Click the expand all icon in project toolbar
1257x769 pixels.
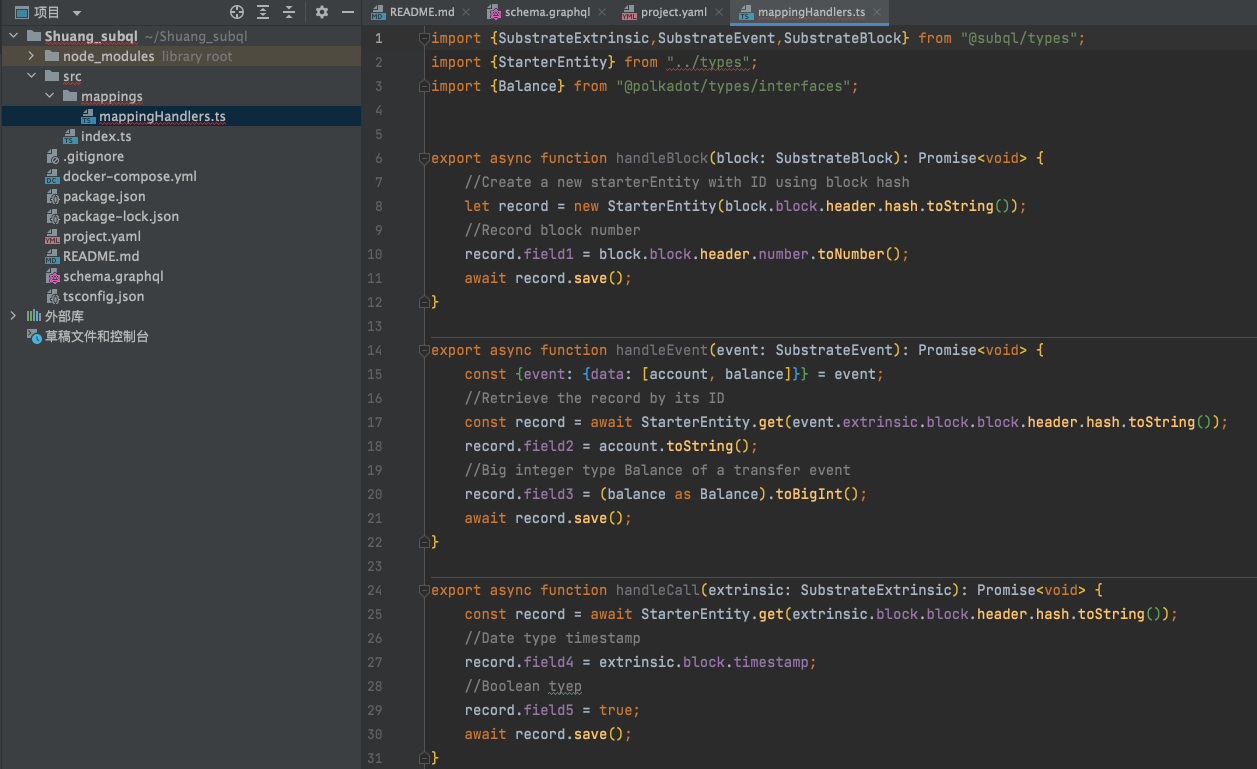click(263, 12)
